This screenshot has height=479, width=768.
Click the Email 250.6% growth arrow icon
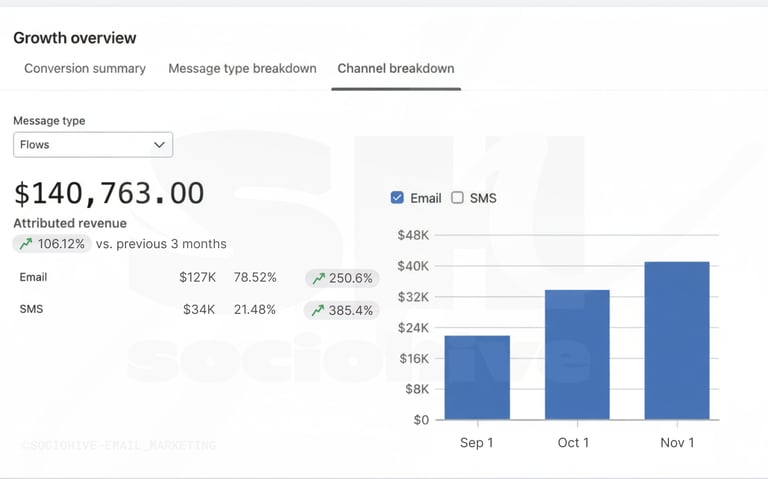pyautogui.click(x=318, y=278)
